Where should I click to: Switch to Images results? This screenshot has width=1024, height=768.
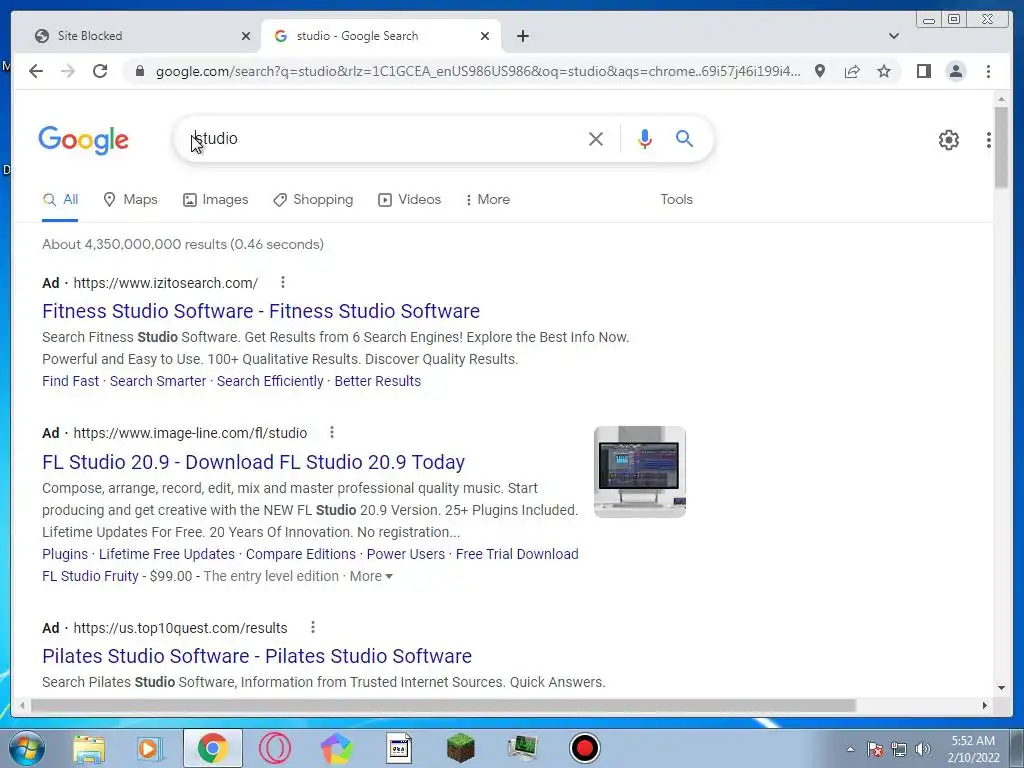(216, 200)
